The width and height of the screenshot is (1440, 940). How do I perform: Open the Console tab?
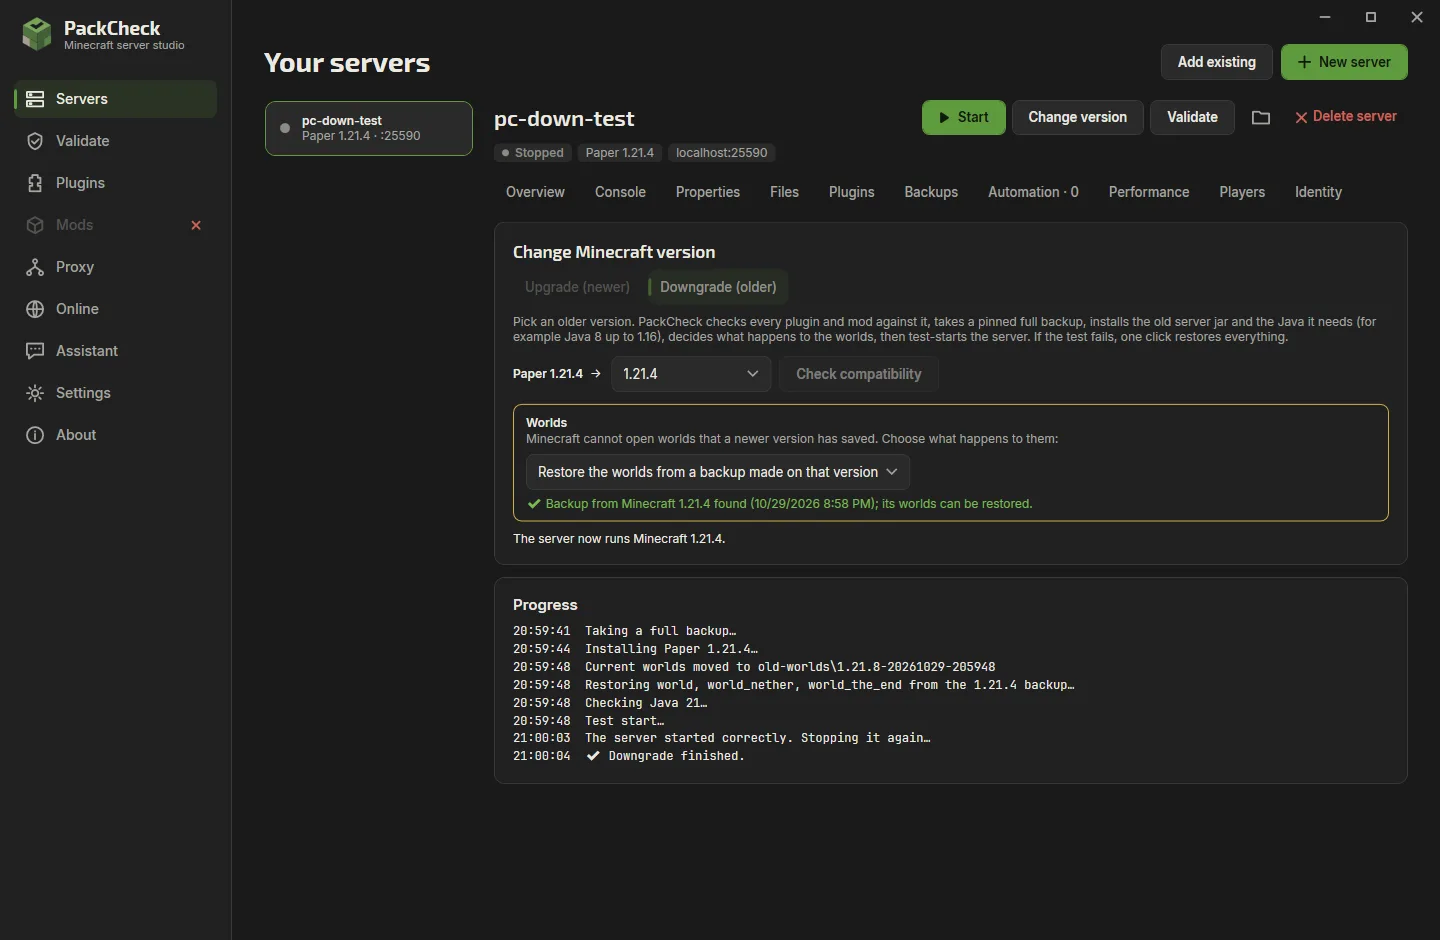pos(620,192)
